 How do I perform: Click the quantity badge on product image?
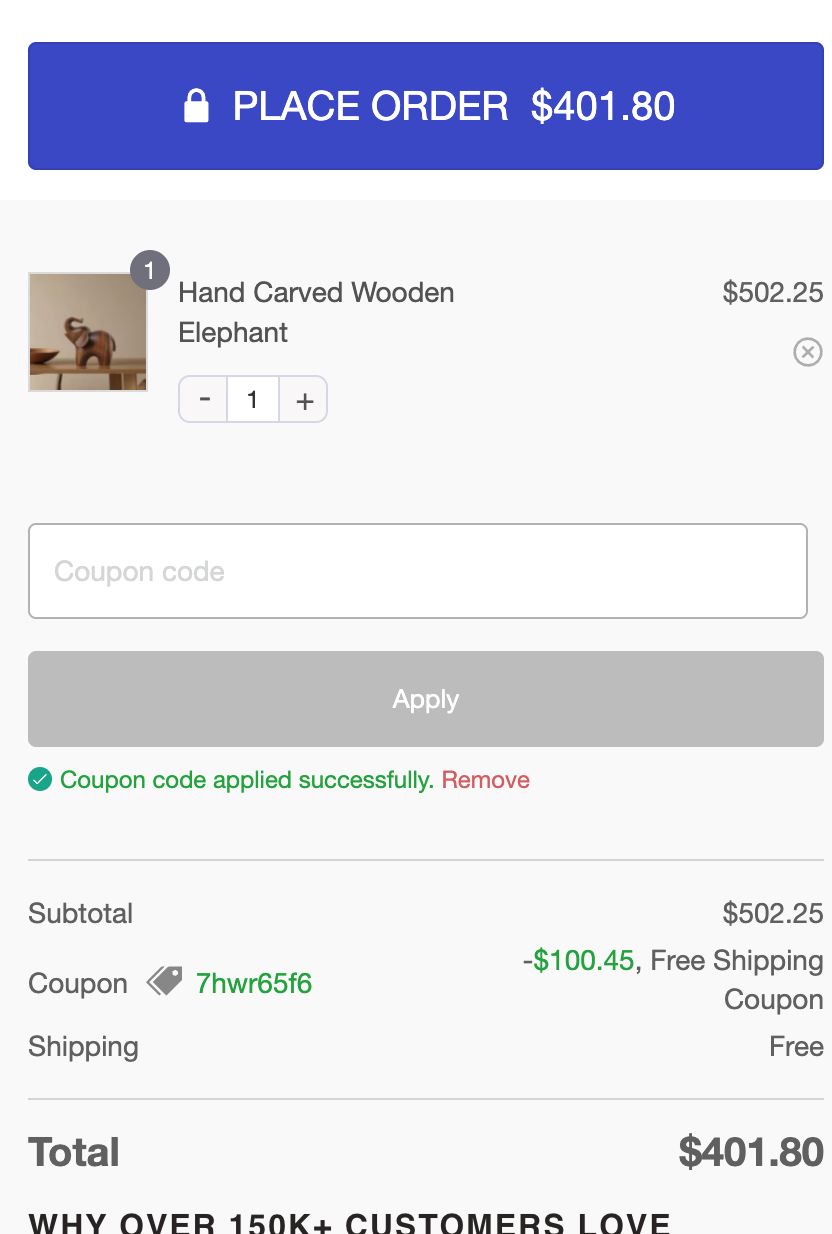150,270
